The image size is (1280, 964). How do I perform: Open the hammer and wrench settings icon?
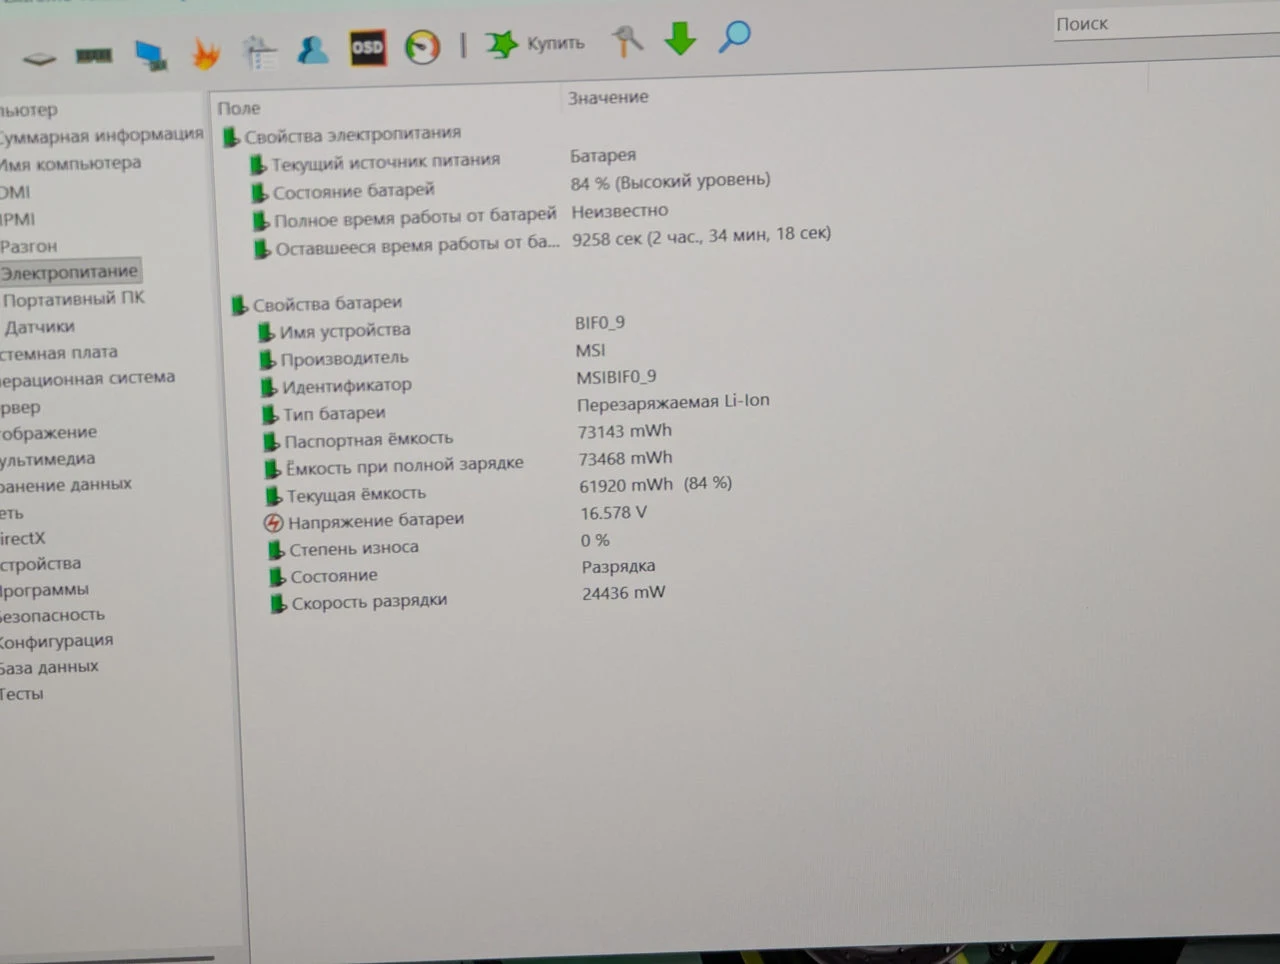pos(627,40)
